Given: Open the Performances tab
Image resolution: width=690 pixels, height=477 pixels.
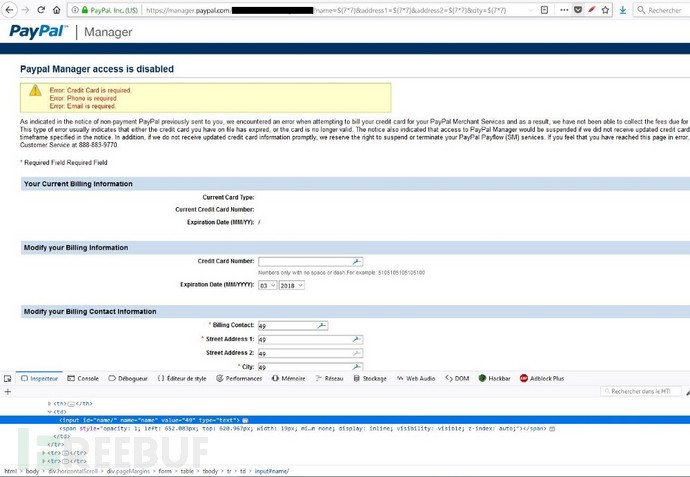Looking at the screenshot, I should click(239, 378).
